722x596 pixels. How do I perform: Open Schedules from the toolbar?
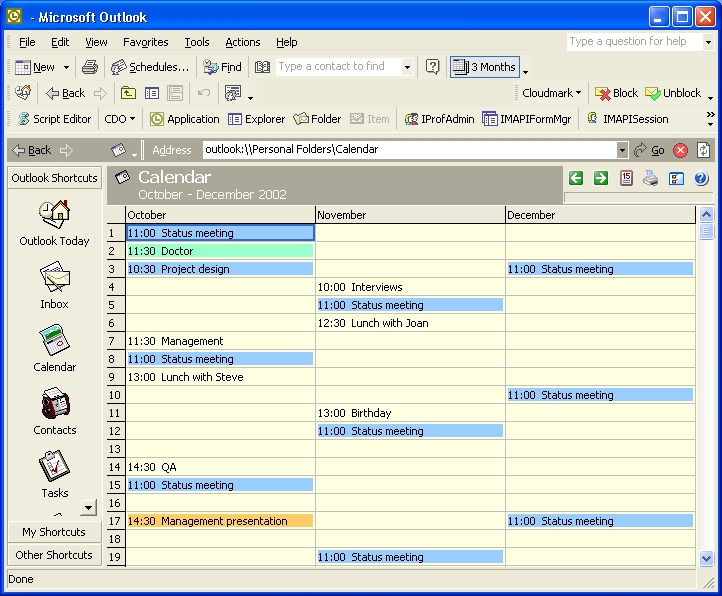(150, 67)
